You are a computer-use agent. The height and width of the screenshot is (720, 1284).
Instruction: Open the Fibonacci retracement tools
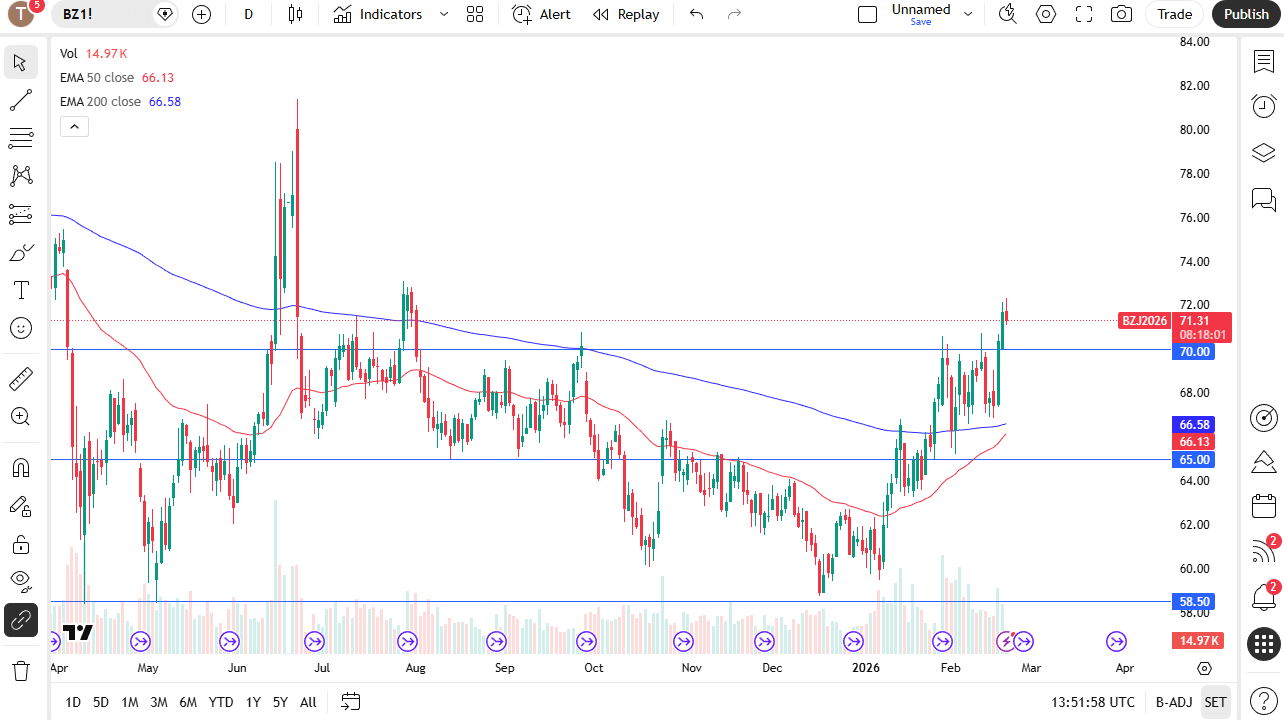click(20, 138)
